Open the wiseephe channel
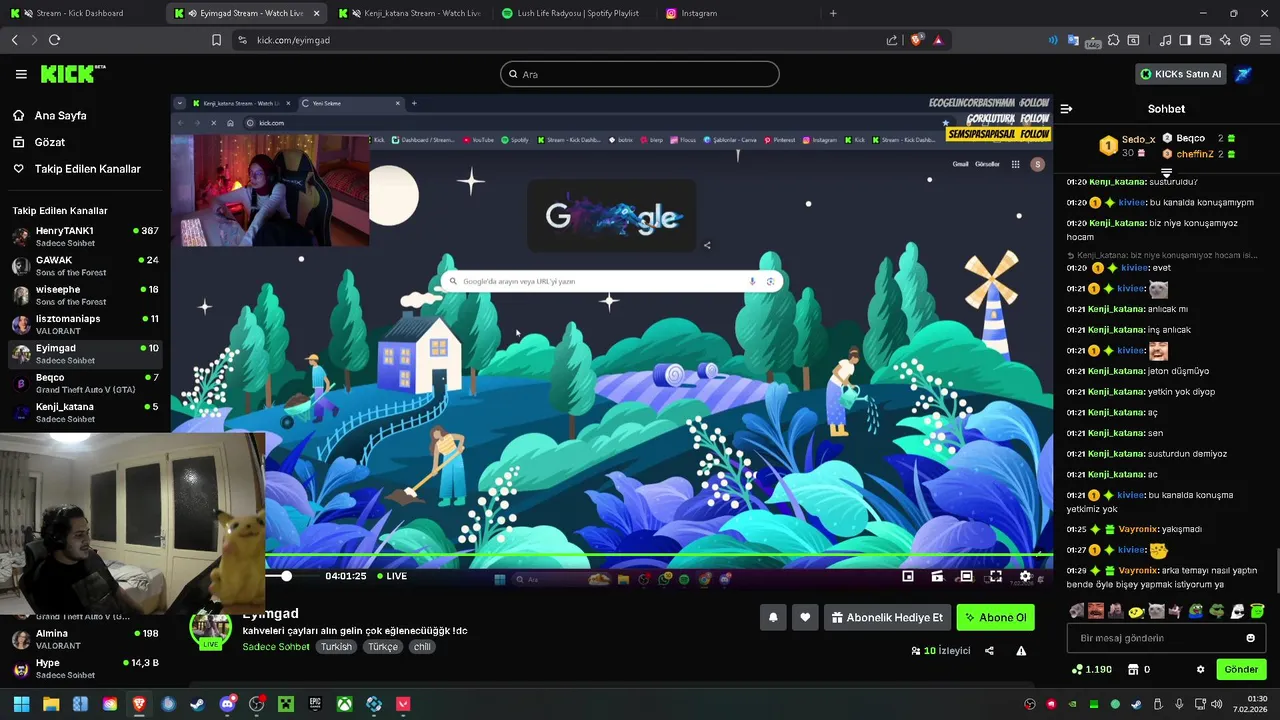 (x=85, y=295)
